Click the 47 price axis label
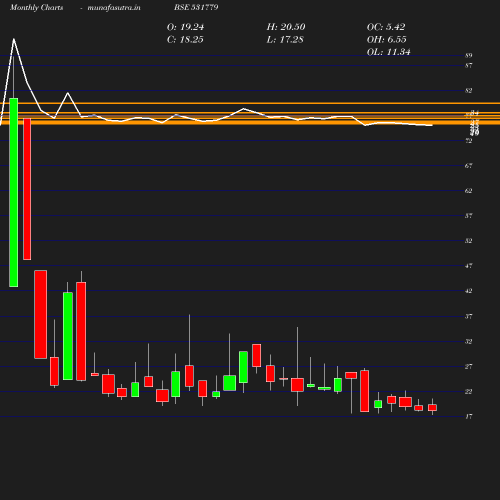 coord(469,266)
